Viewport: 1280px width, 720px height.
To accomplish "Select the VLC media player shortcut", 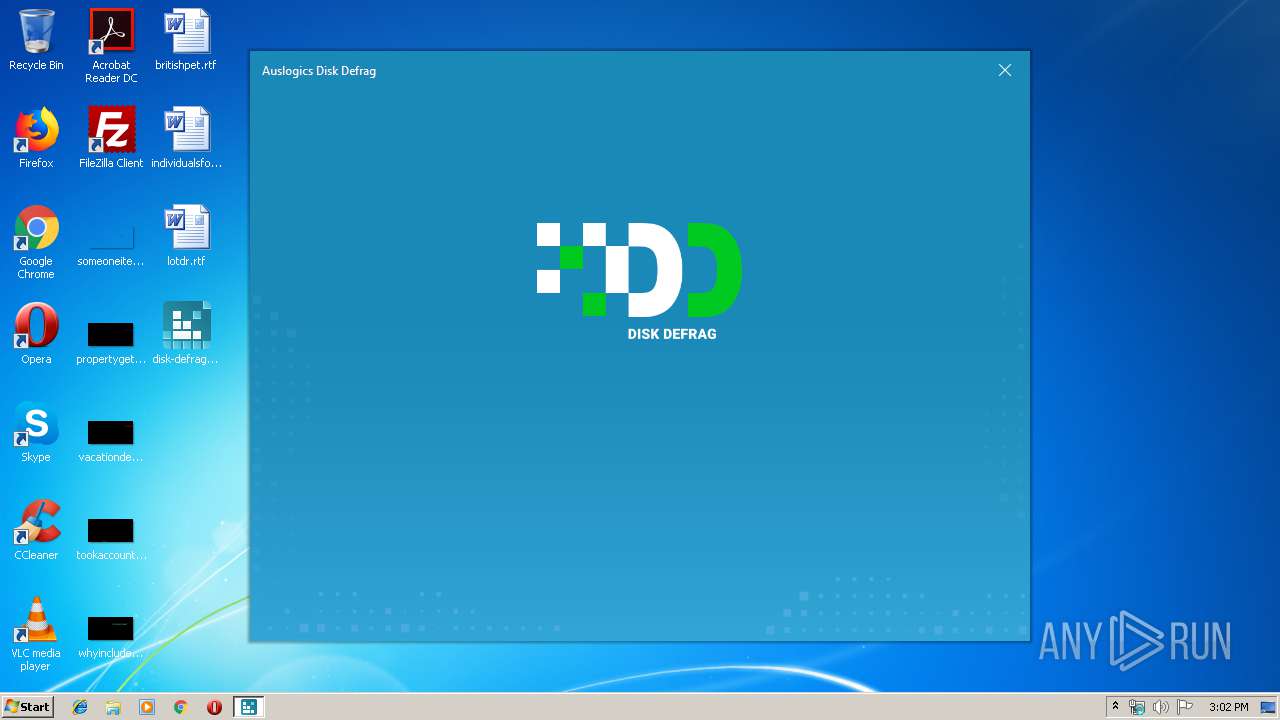I will coord(36,634).
